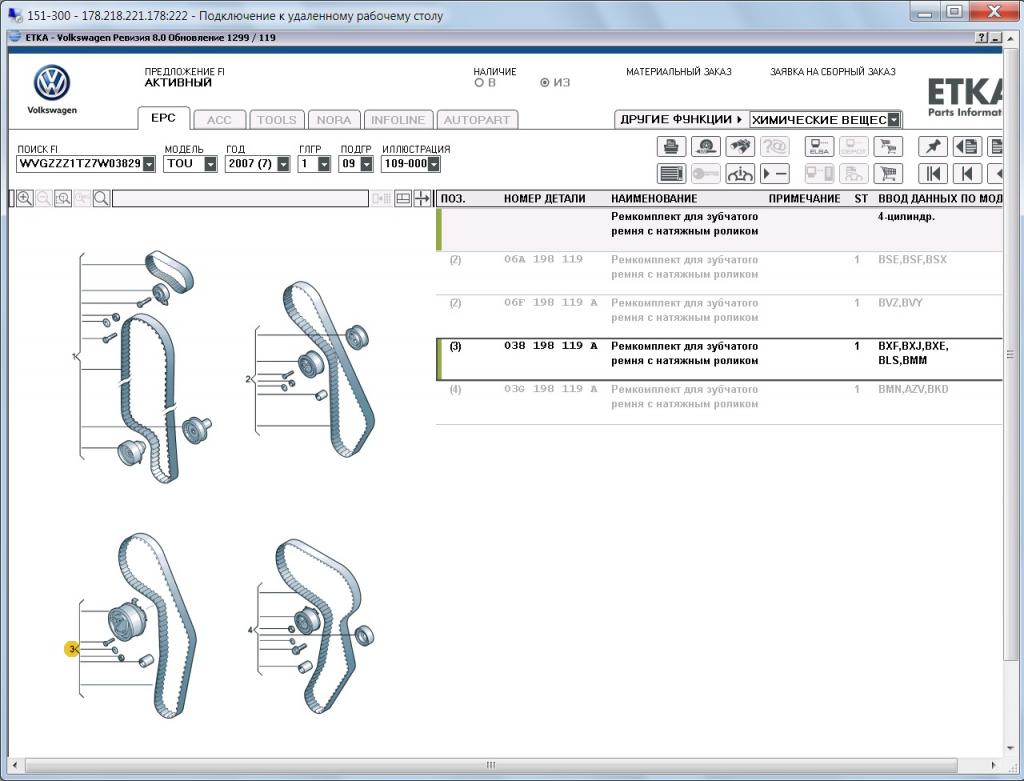
Task: Open the МОДЕЛЬ dropdown showing TOU
Action: click(x=210, y=164)
